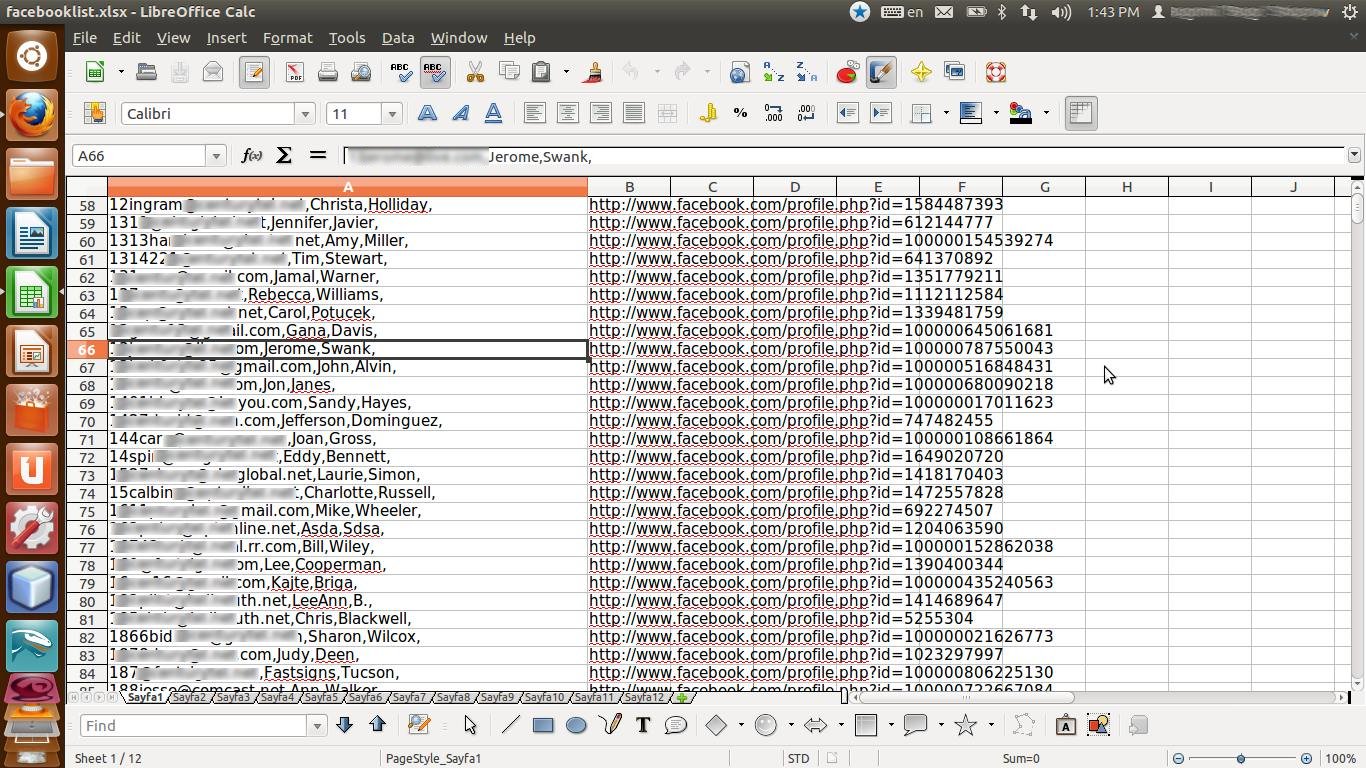Toggle AutoSpellcheck button
Viewport: 1366px width, 768px height.
(x=433, y=72)
